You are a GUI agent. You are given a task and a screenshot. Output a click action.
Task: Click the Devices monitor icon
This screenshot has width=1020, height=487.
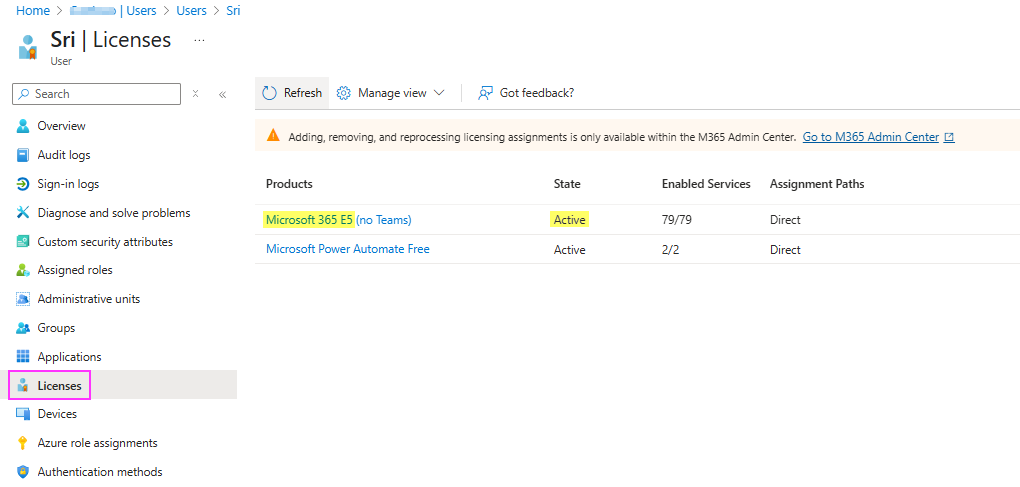(x=23, y=414)
